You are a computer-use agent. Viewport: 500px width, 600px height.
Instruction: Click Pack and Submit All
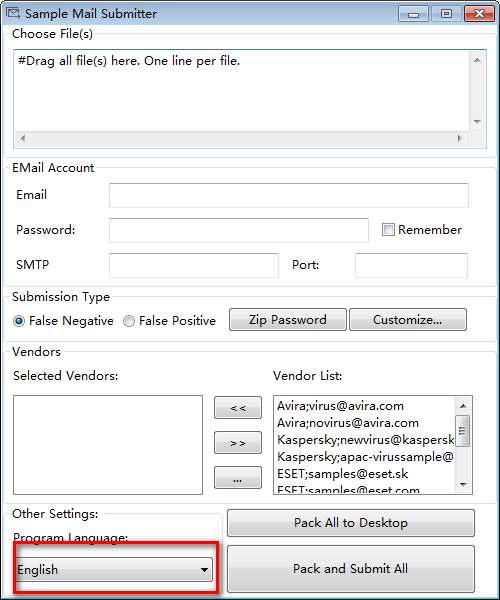tap(351, 569)
